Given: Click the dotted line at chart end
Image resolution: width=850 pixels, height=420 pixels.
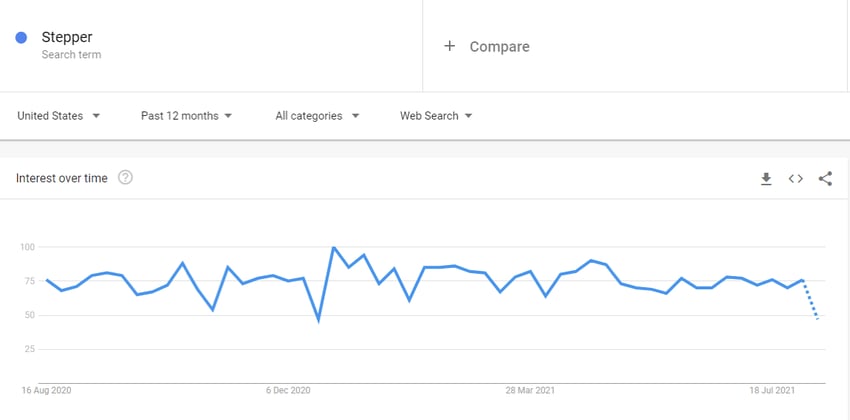Looking at the screenshot, I should (810, 300).
